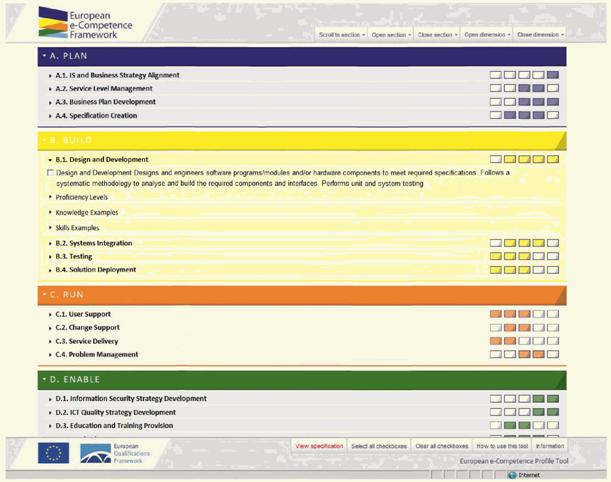Click last proficiency level box for B.3 Testing
This screenshot has width=611, height=482.
tap(553, 257)
